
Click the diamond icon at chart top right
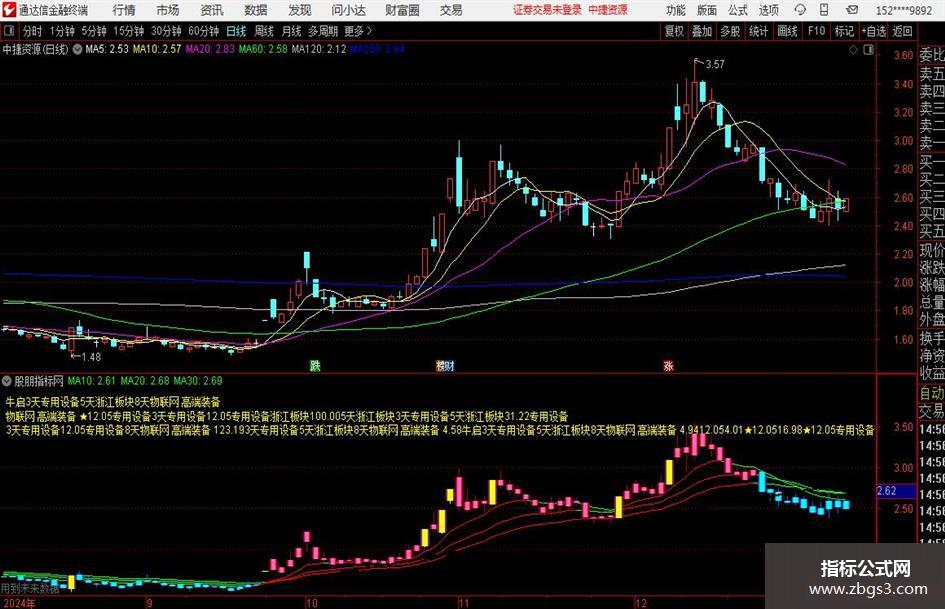tap(853, 50)
